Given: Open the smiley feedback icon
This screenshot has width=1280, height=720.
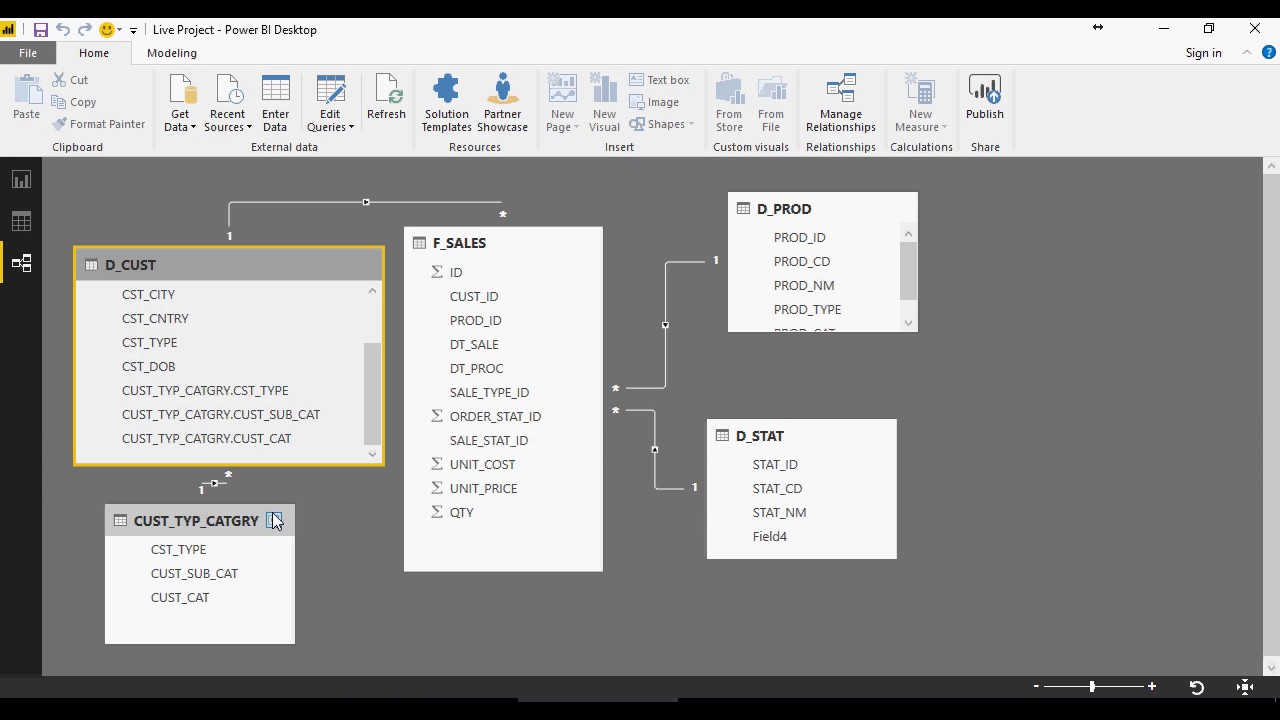Looking at the screenshot, I should pyautogui.click(x=107, y=30).
